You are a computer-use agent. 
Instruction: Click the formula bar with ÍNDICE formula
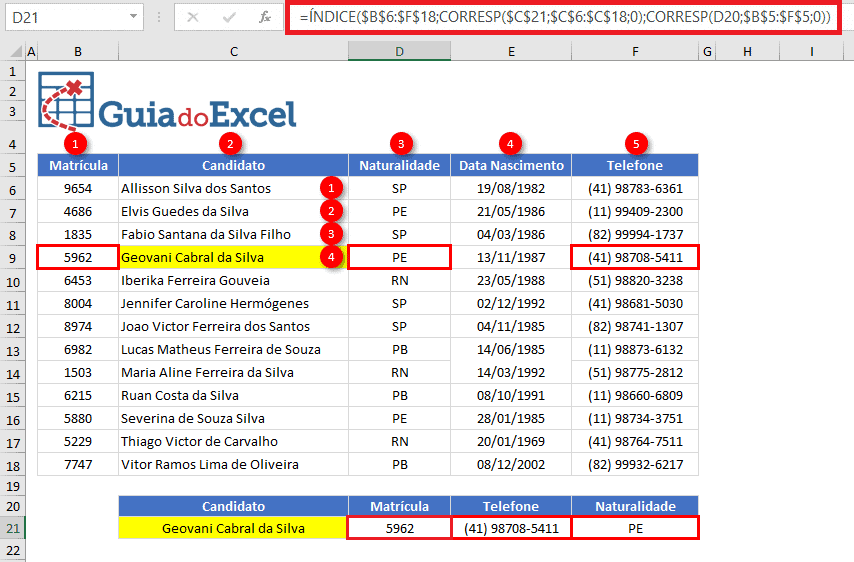(564, 17)
